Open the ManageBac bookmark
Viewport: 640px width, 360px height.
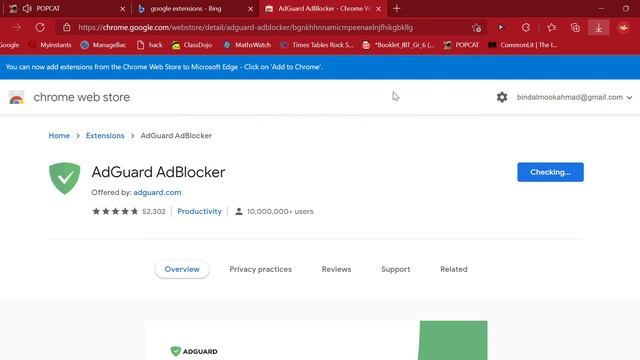pyautogui.click(x=103, y=45)
